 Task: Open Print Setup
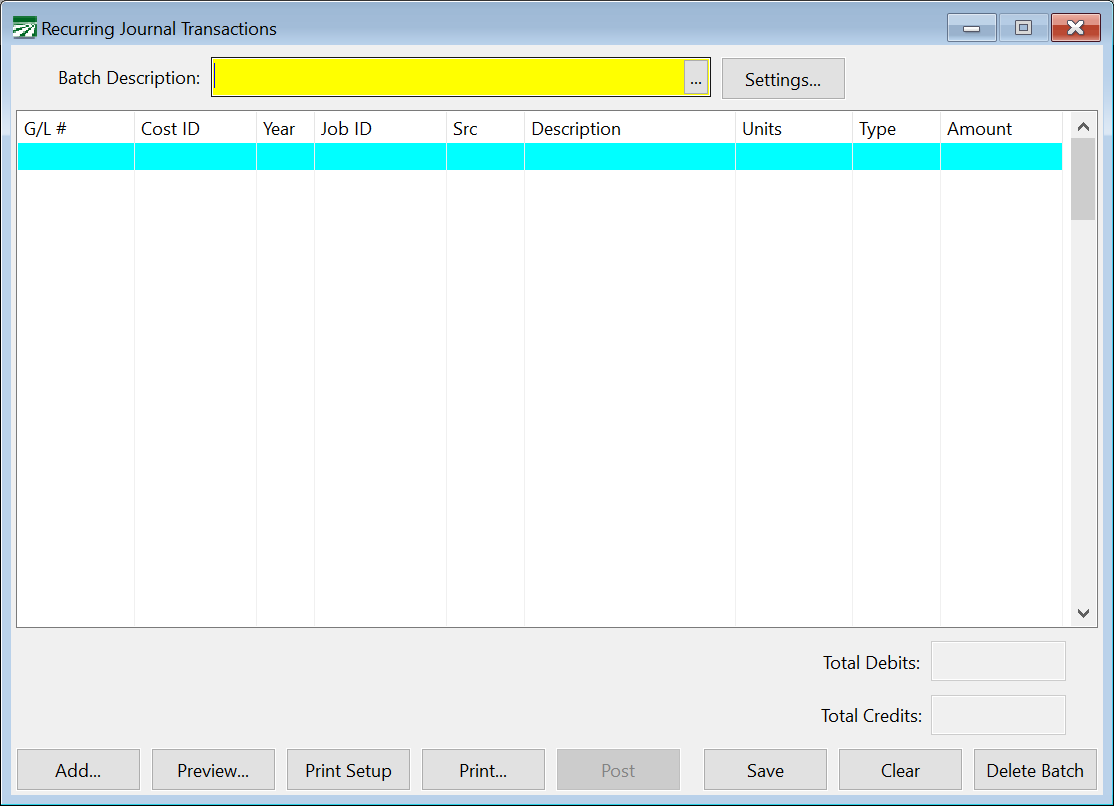(348, 770)
